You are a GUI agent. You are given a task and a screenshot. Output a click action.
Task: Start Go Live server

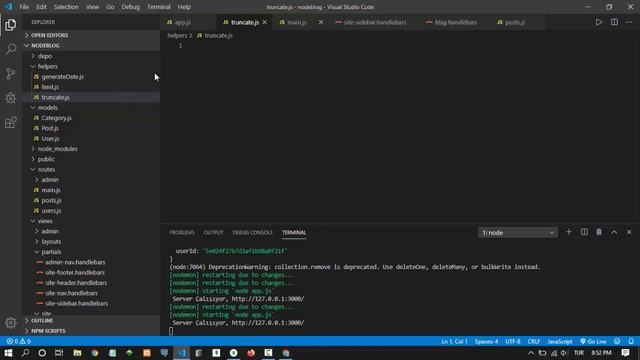[x=593, y=341]
